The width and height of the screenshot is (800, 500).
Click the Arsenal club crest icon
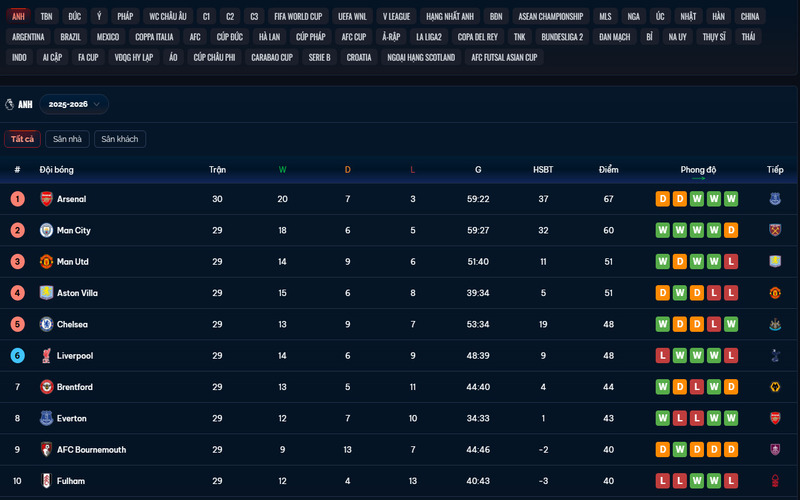[46, 199]
